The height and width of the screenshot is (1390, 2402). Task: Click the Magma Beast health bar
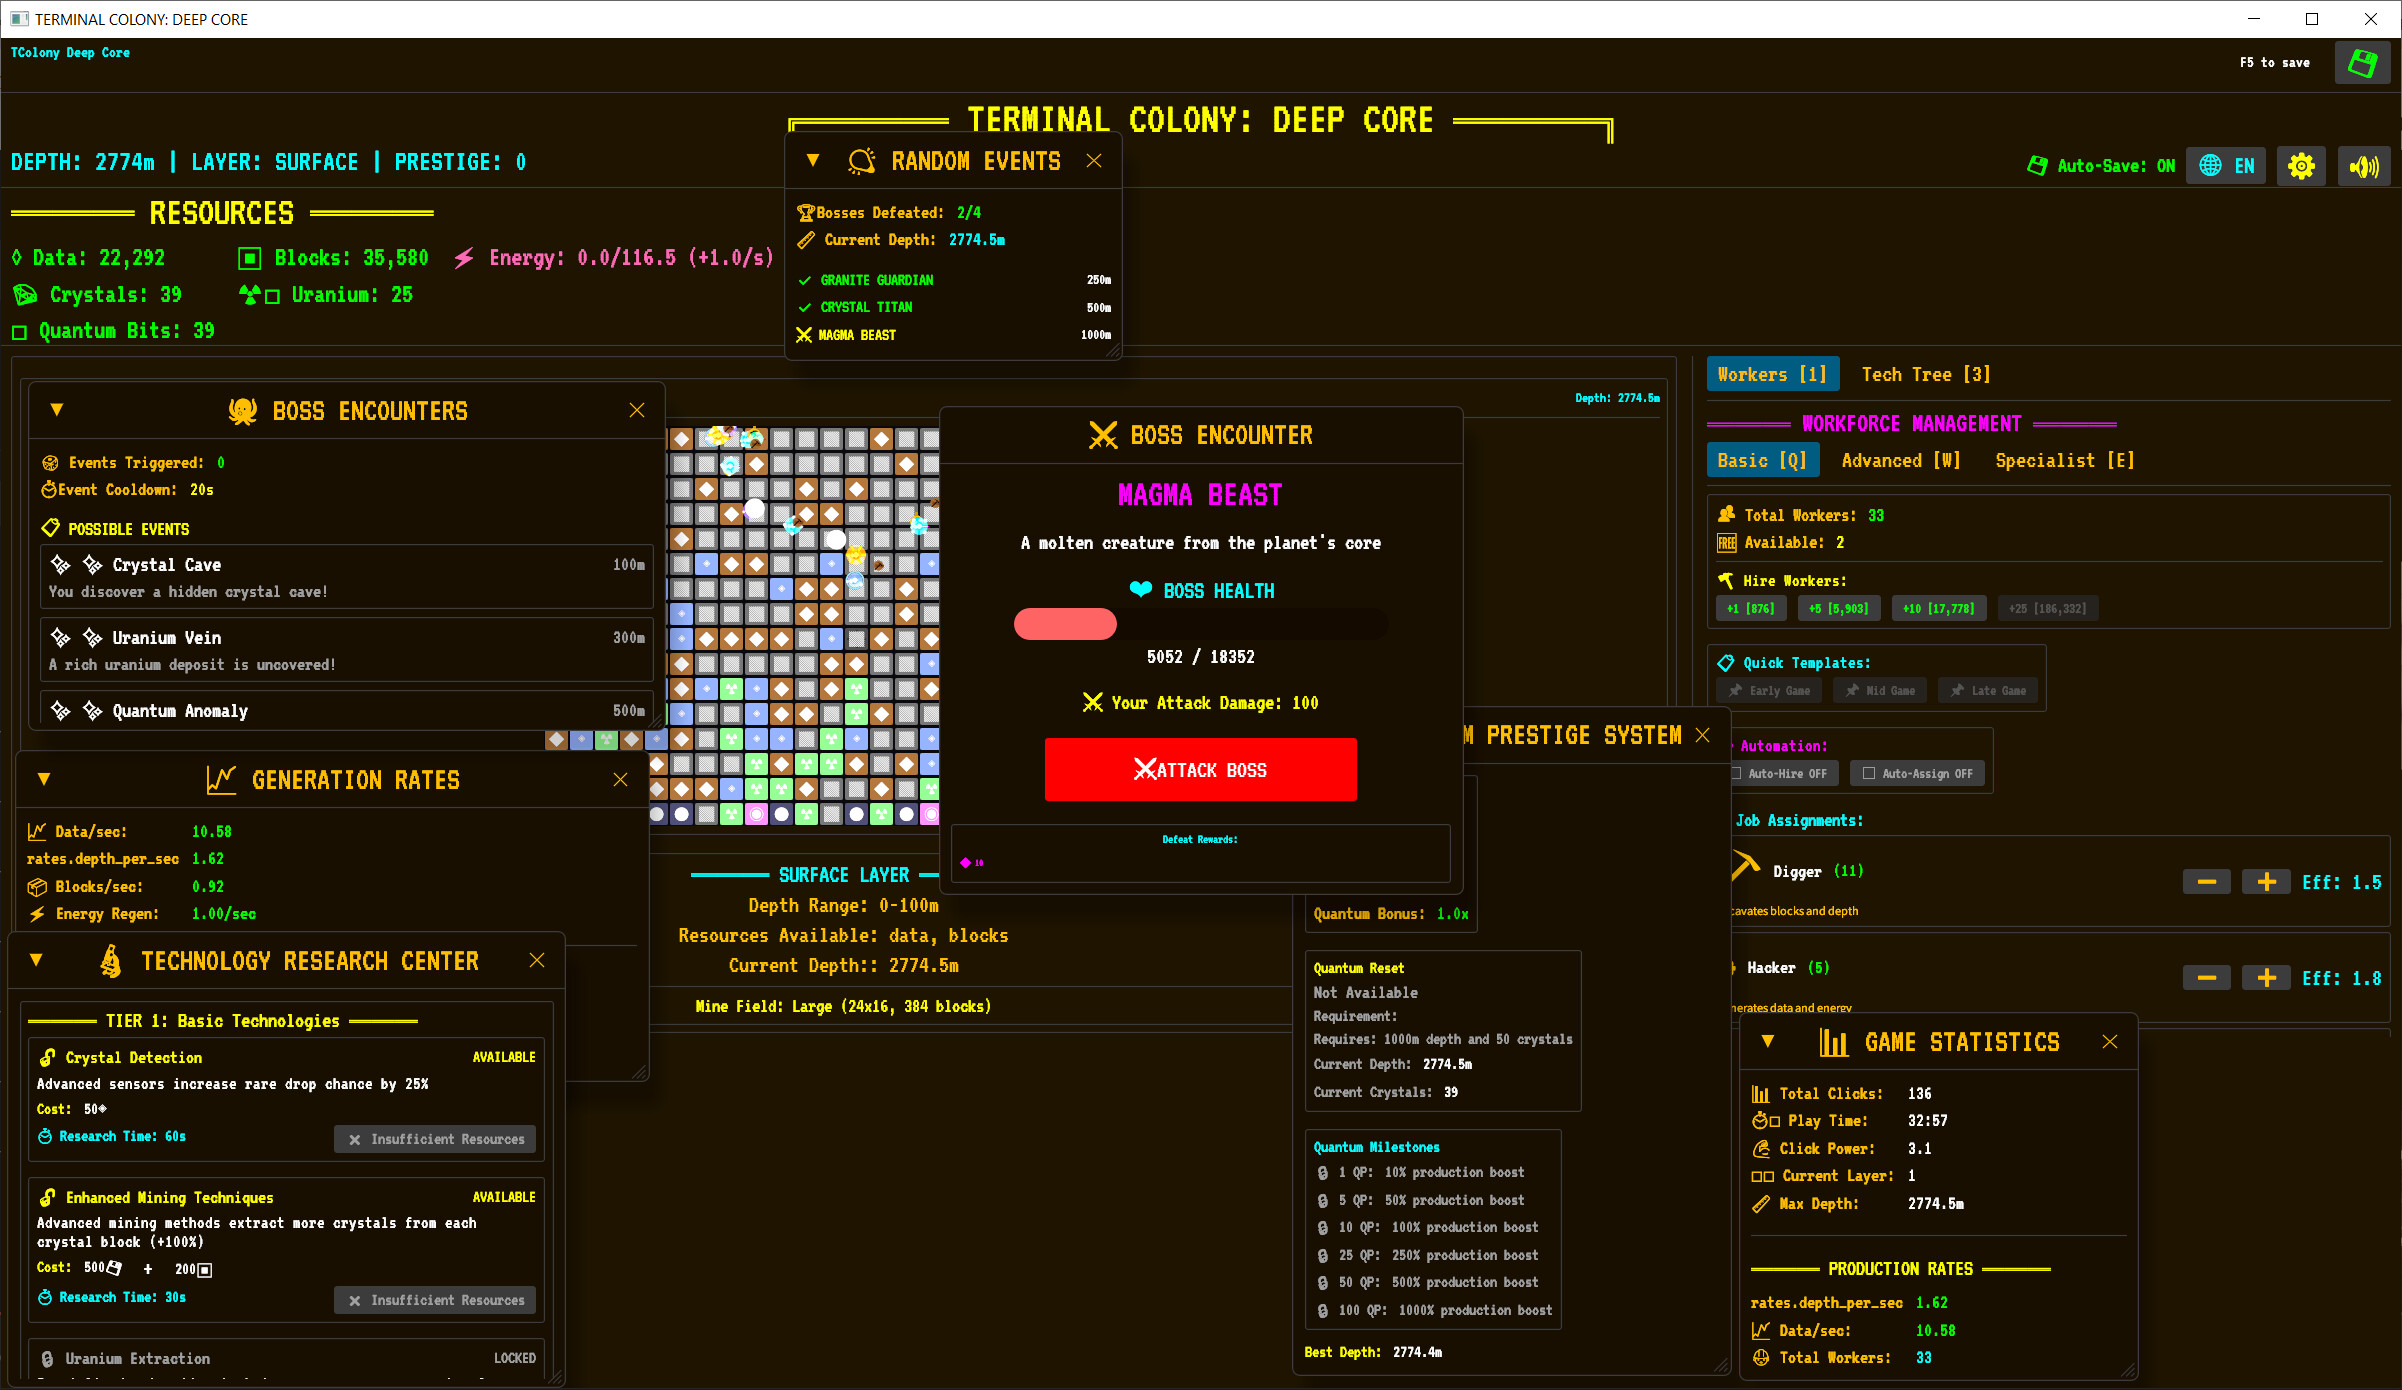click(x=1200, y=624)
